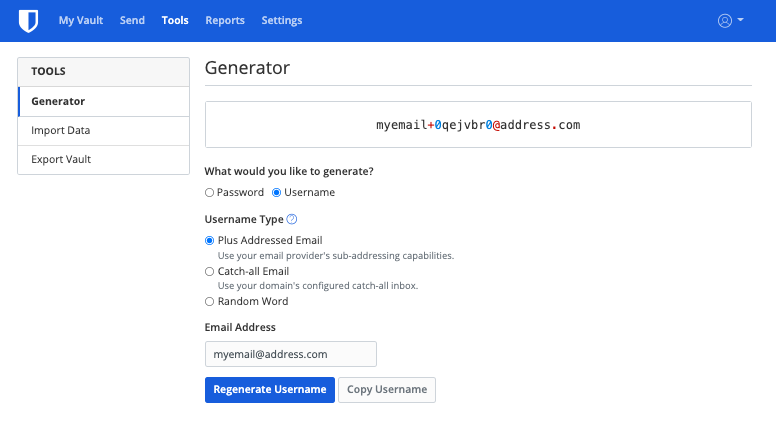The width and height of the screenshot is (776, 421).
Task: Open the account profile icon menu
Action: [x=725, y=20]
